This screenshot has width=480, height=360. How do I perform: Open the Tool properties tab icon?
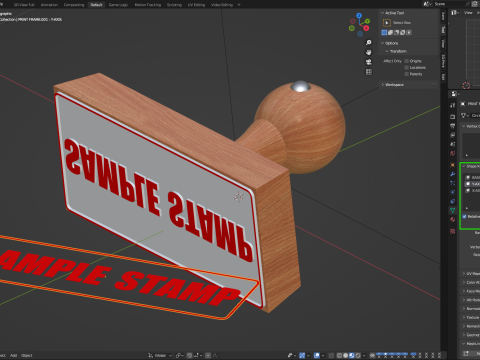(452, 105)
